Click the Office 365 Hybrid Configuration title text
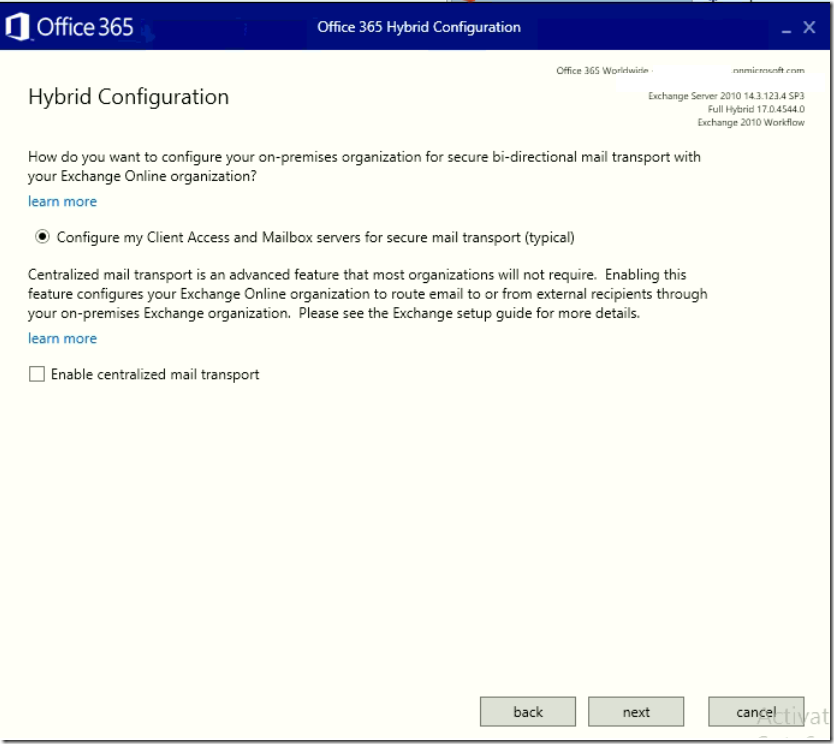 [419, 27]
